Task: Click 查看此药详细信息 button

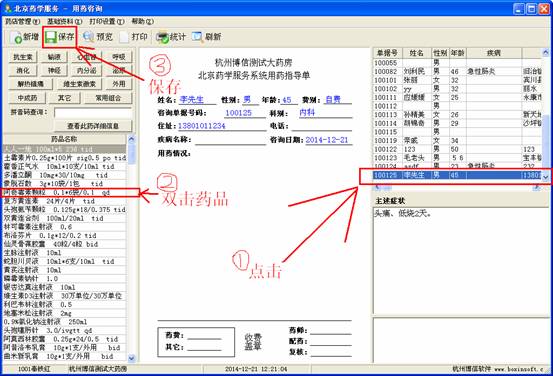Action: coord(93,126)
